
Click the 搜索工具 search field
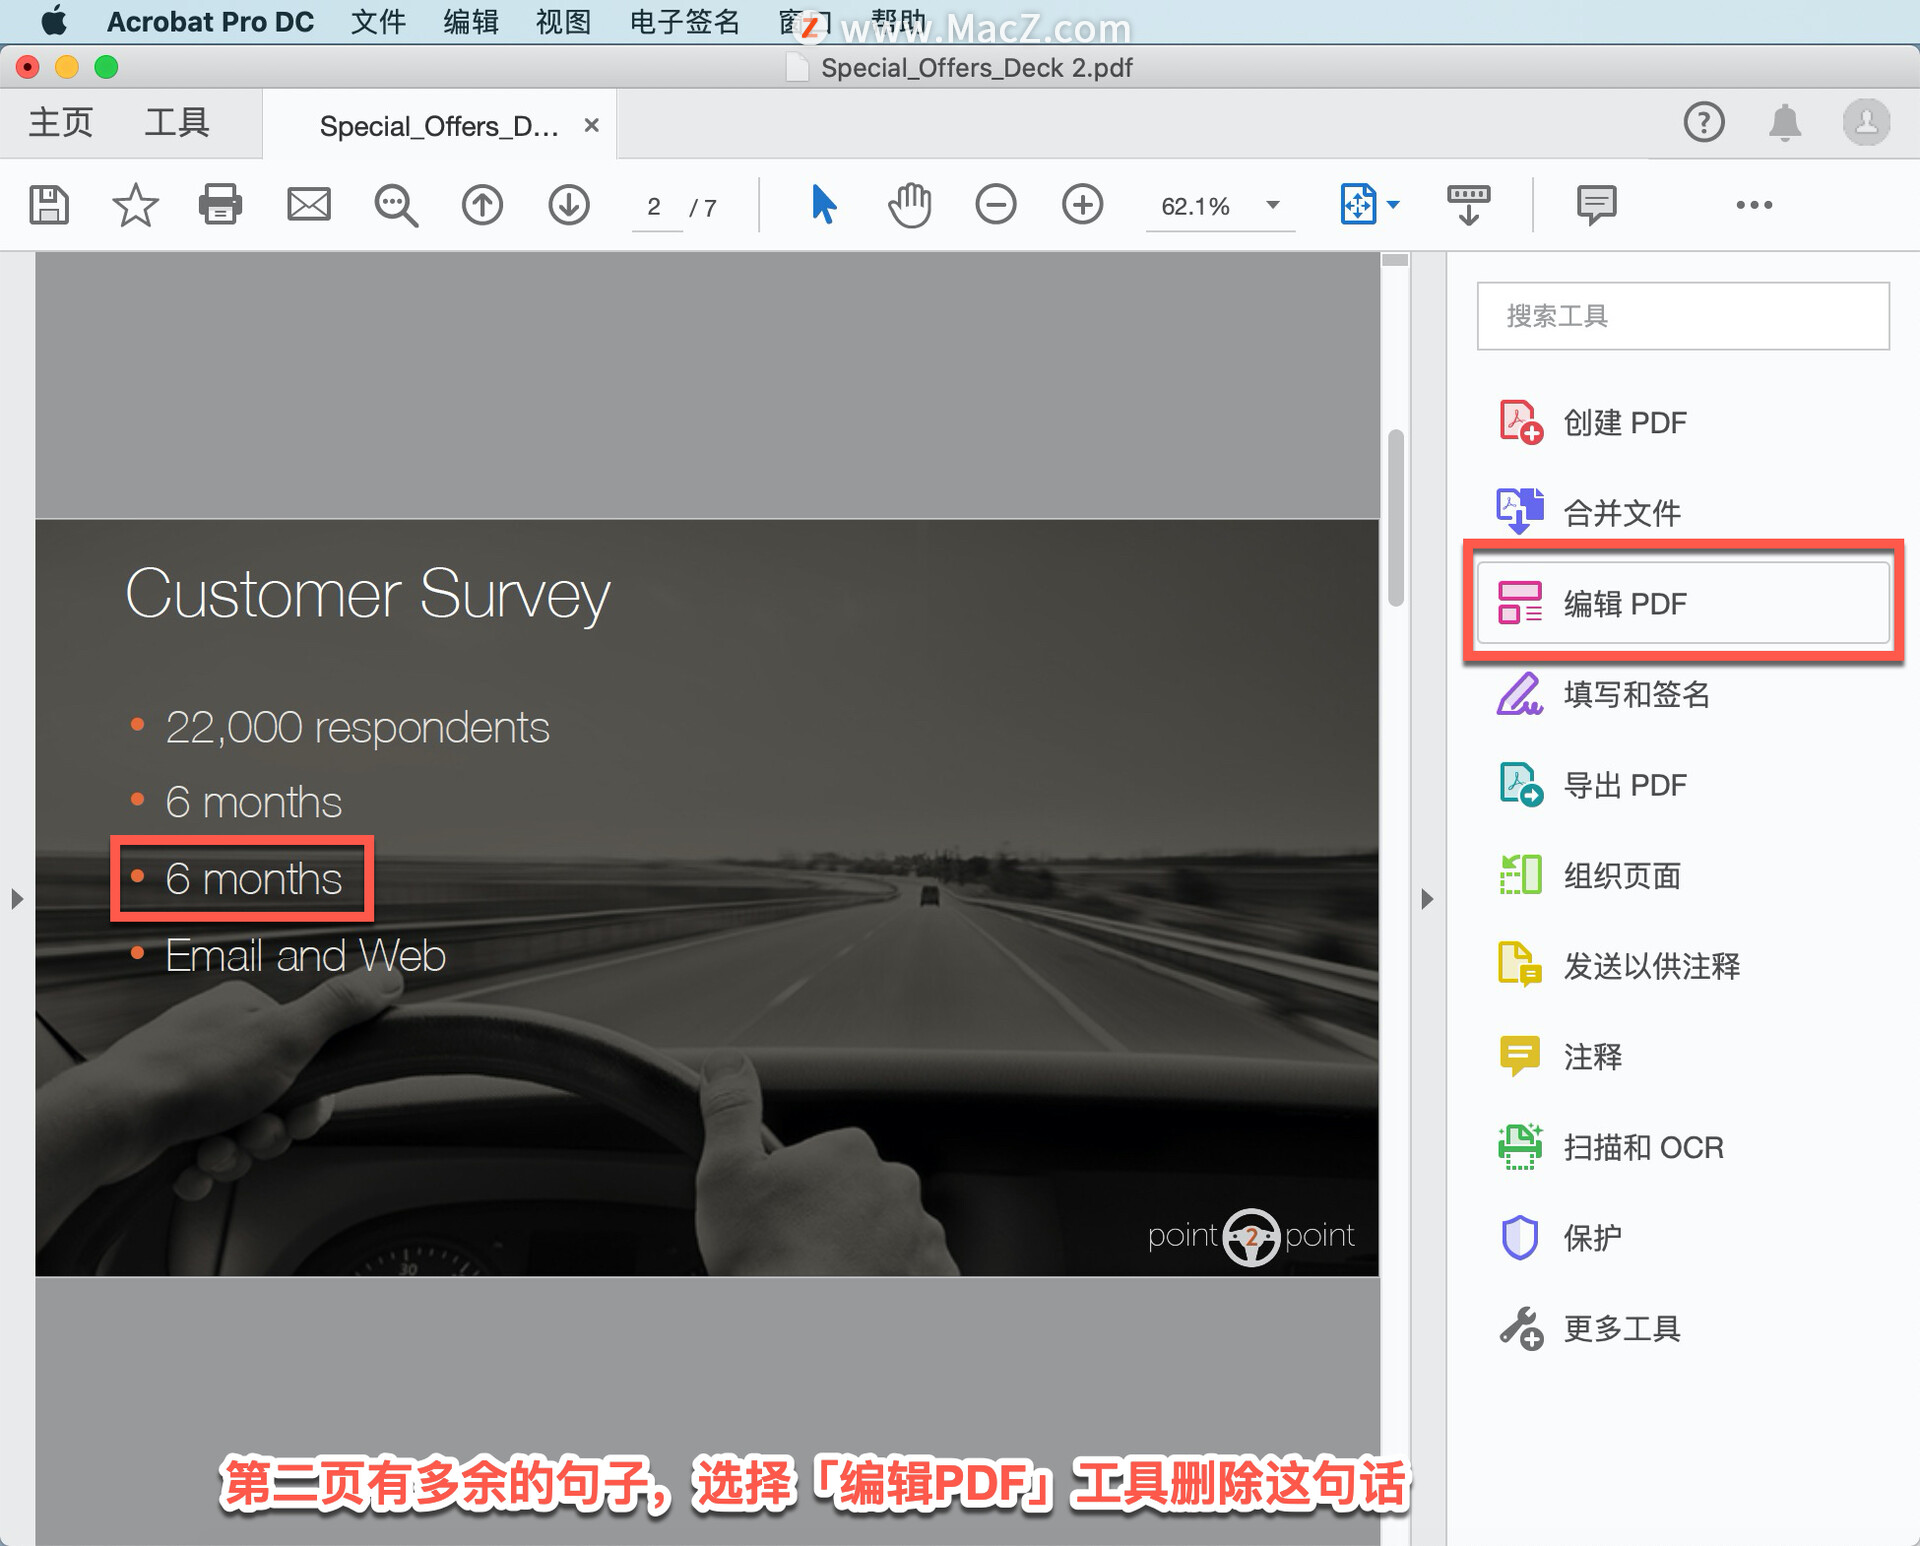point(1683,316)
